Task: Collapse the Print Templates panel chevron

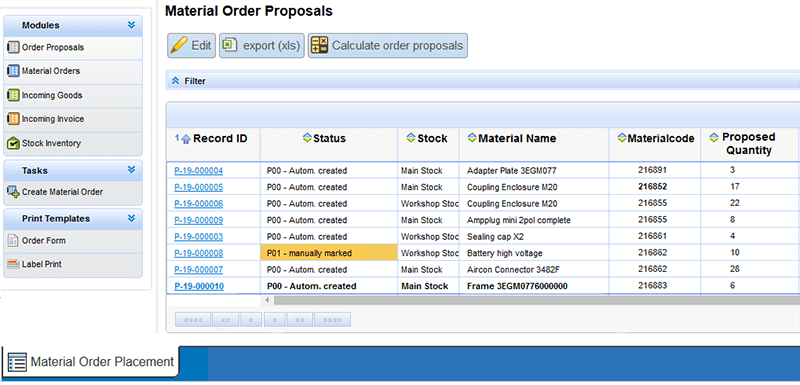Action: [x=132, y=218]
